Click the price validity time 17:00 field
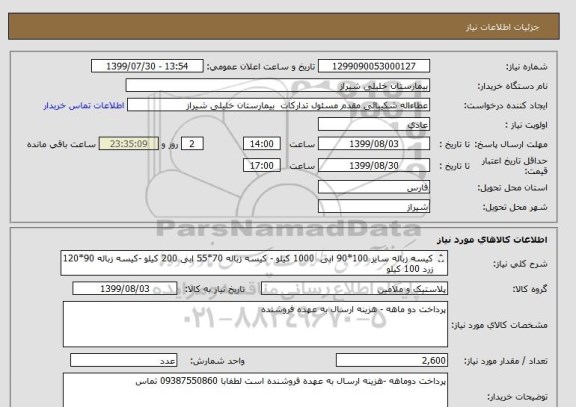 tap(262, 165)
